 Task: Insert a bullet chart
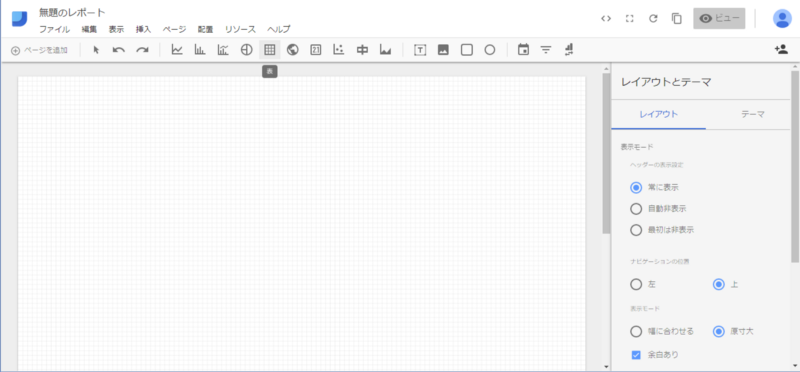coord(362,50)
